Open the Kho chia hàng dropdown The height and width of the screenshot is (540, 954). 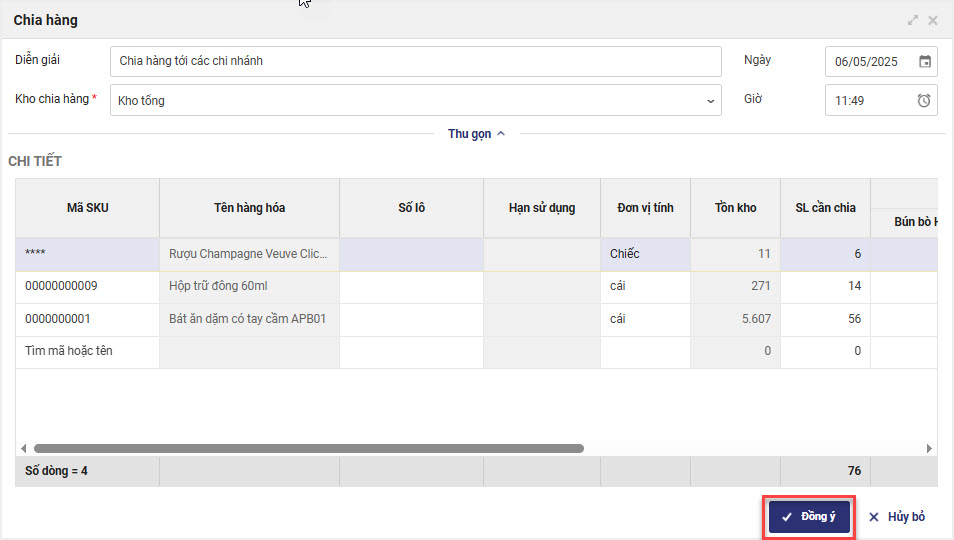tap(711, 100)
